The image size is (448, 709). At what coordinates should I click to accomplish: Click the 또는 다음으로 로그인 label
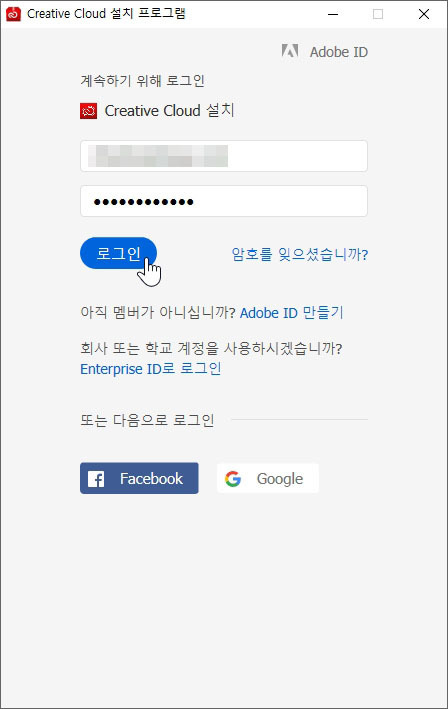click(147, 420)
